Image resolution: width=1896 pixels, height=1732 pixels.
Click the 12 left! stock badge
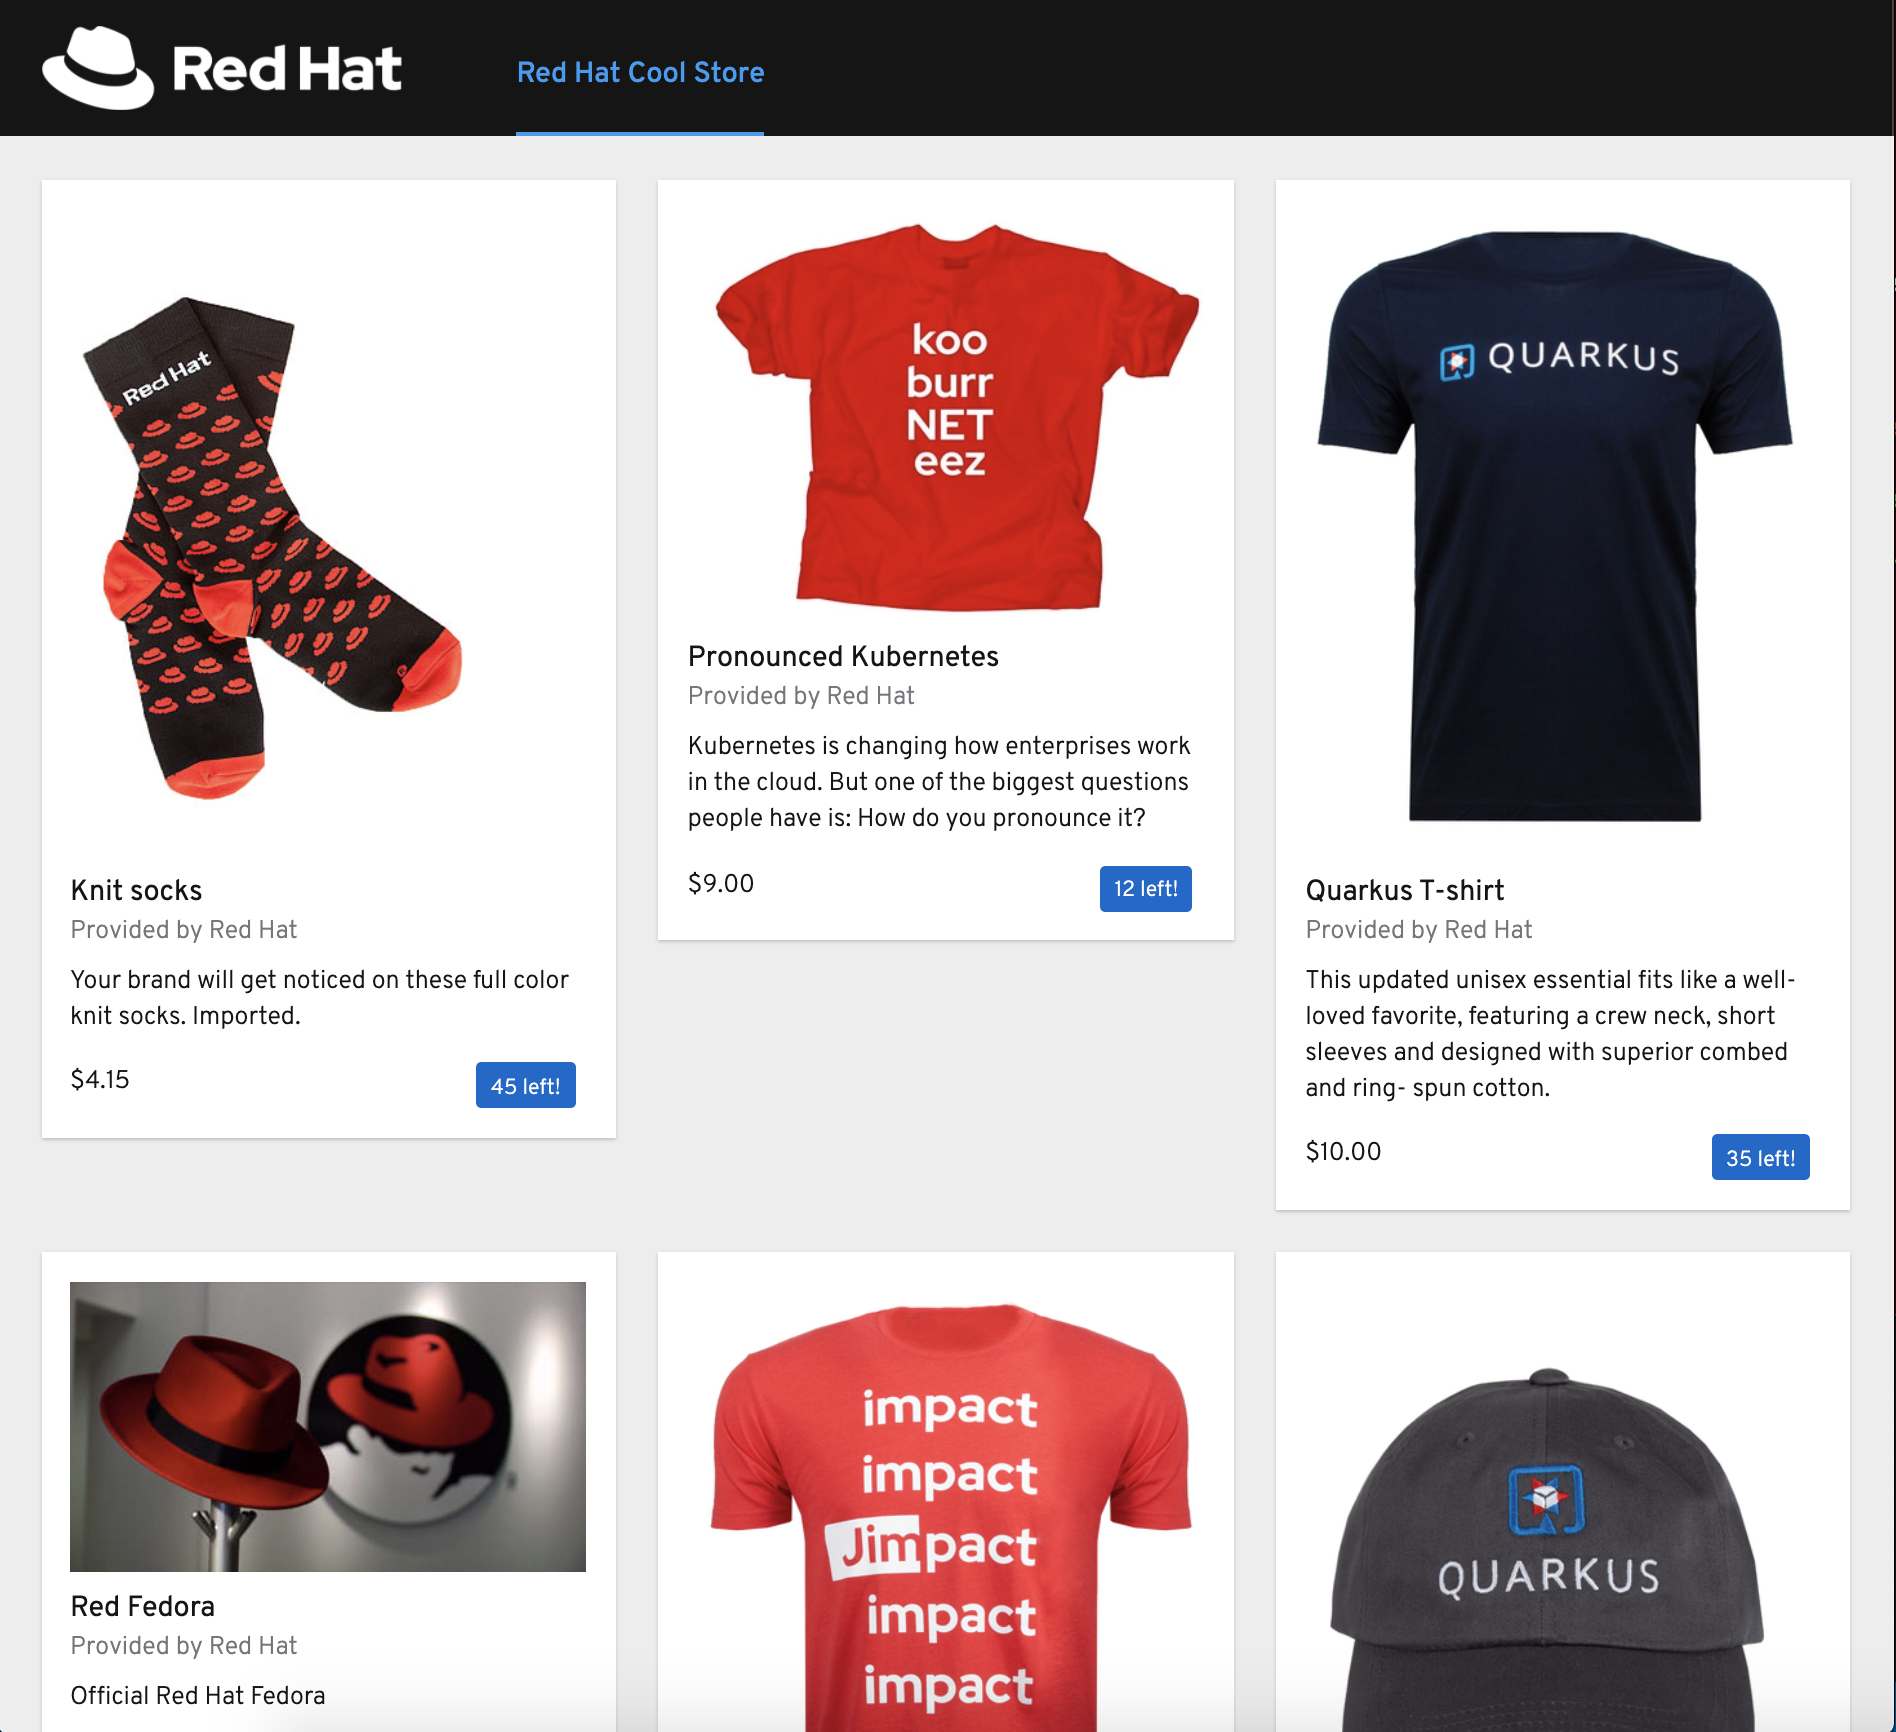click(1146, 889)
